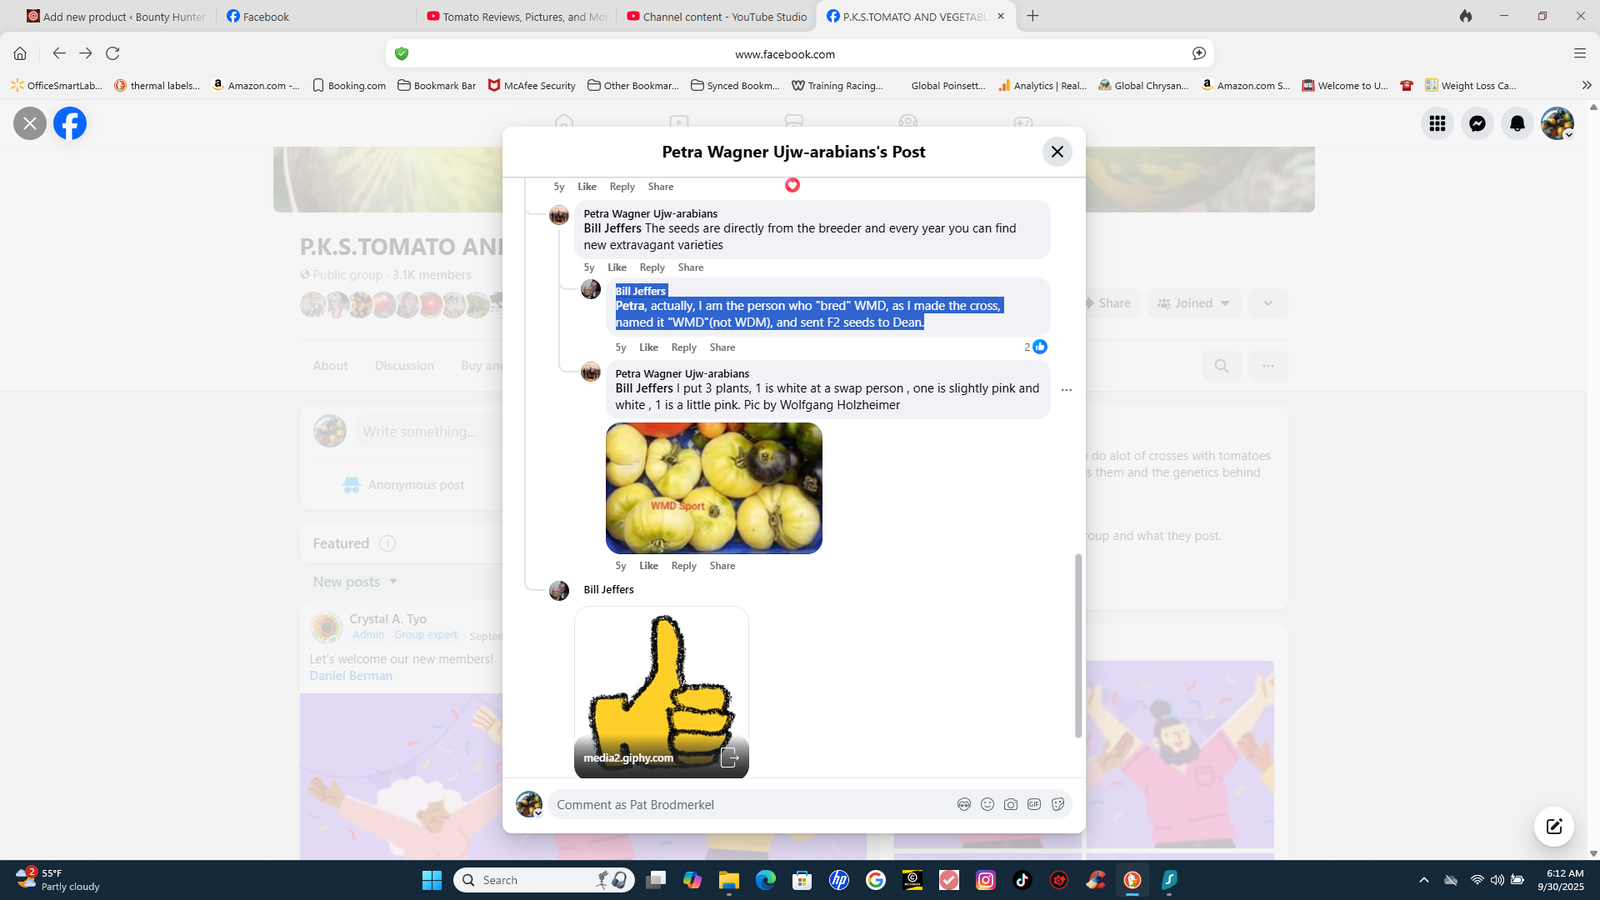
Task: Close the post dialog with the X button
Action: coord(1057,152)
